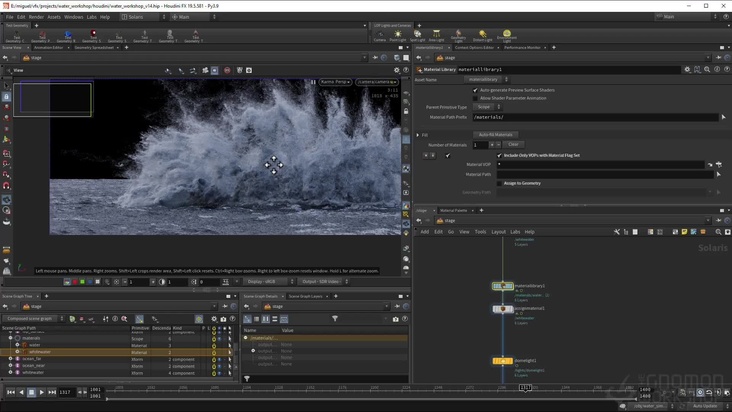Open the Composed scene graph dropdown
The image size is (732, 412).
(32, 319)
